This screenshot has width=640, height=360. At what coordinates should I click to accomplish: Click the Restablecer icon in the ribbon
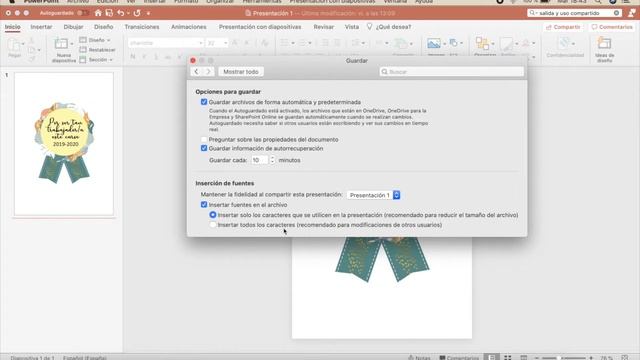coord(83,49)
